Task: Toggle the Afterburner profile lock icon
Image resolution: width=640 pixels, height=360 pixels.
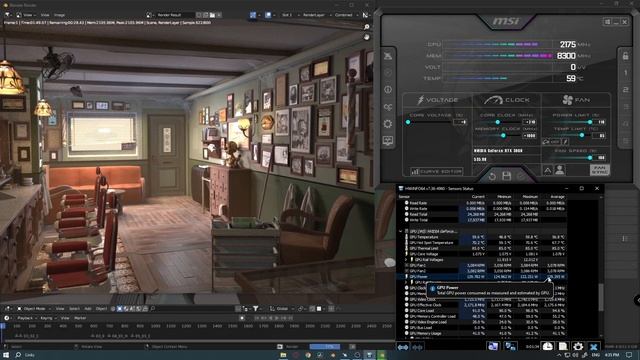Action: 625,56
